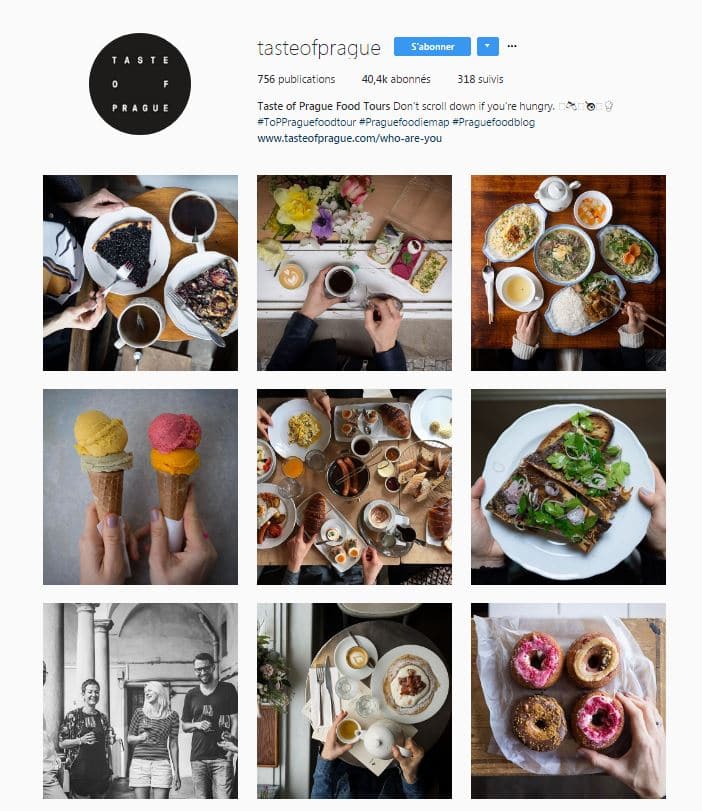Open the black and white group photo
The width and height of the screenshot is (702, 811).
tap(140, 701)
